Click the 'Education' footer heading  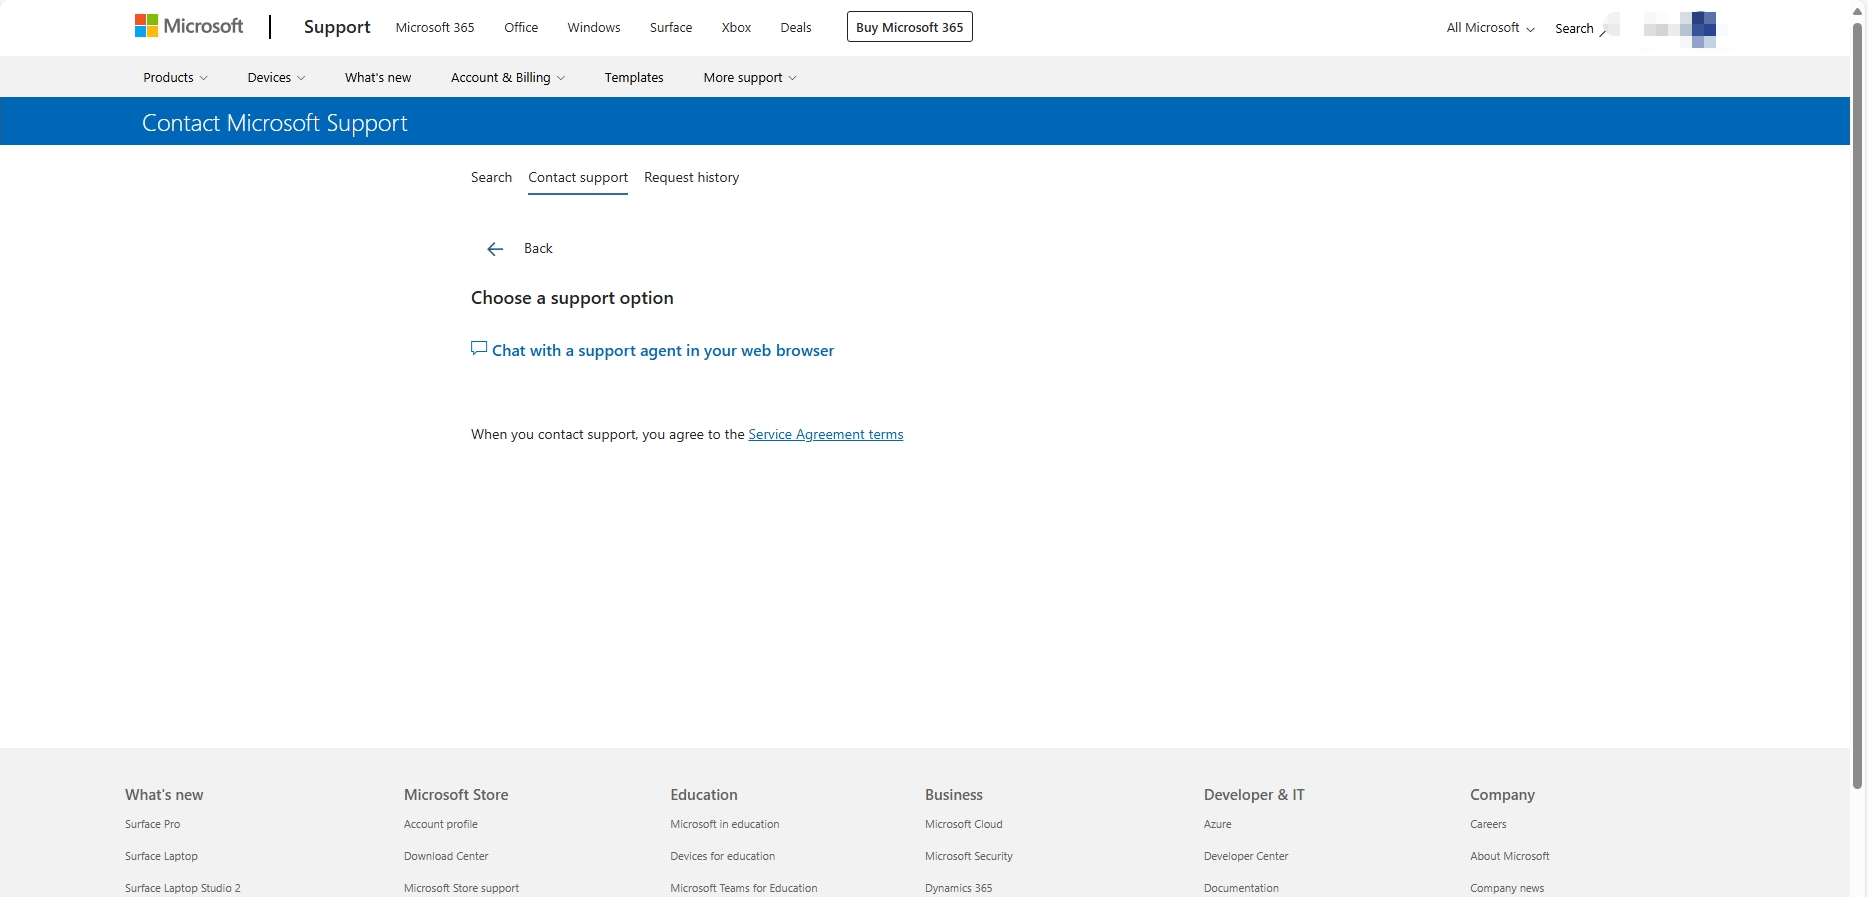point(704,795)
